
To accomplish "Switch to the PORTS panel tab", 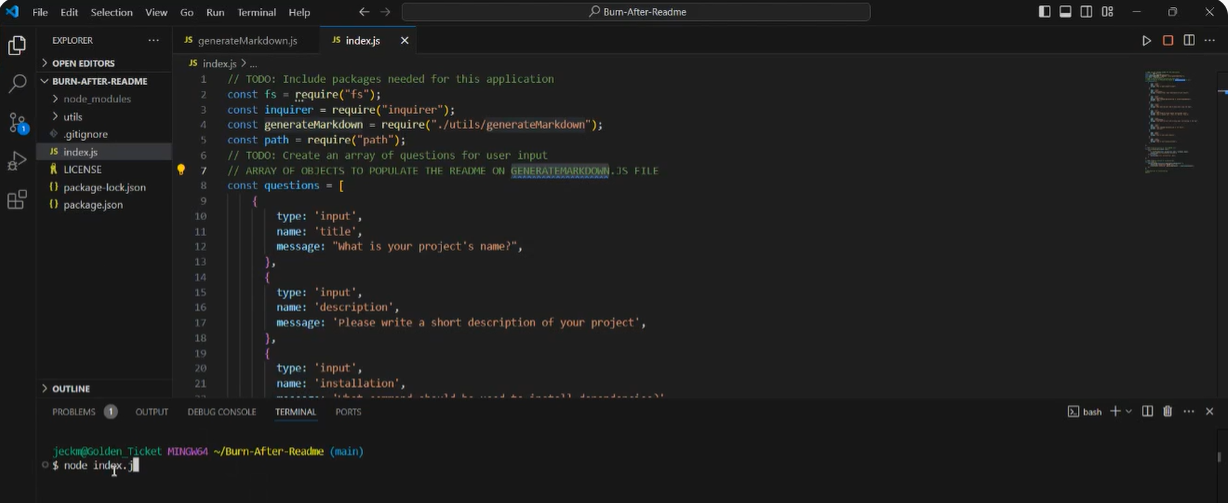I will coord(348,412).
